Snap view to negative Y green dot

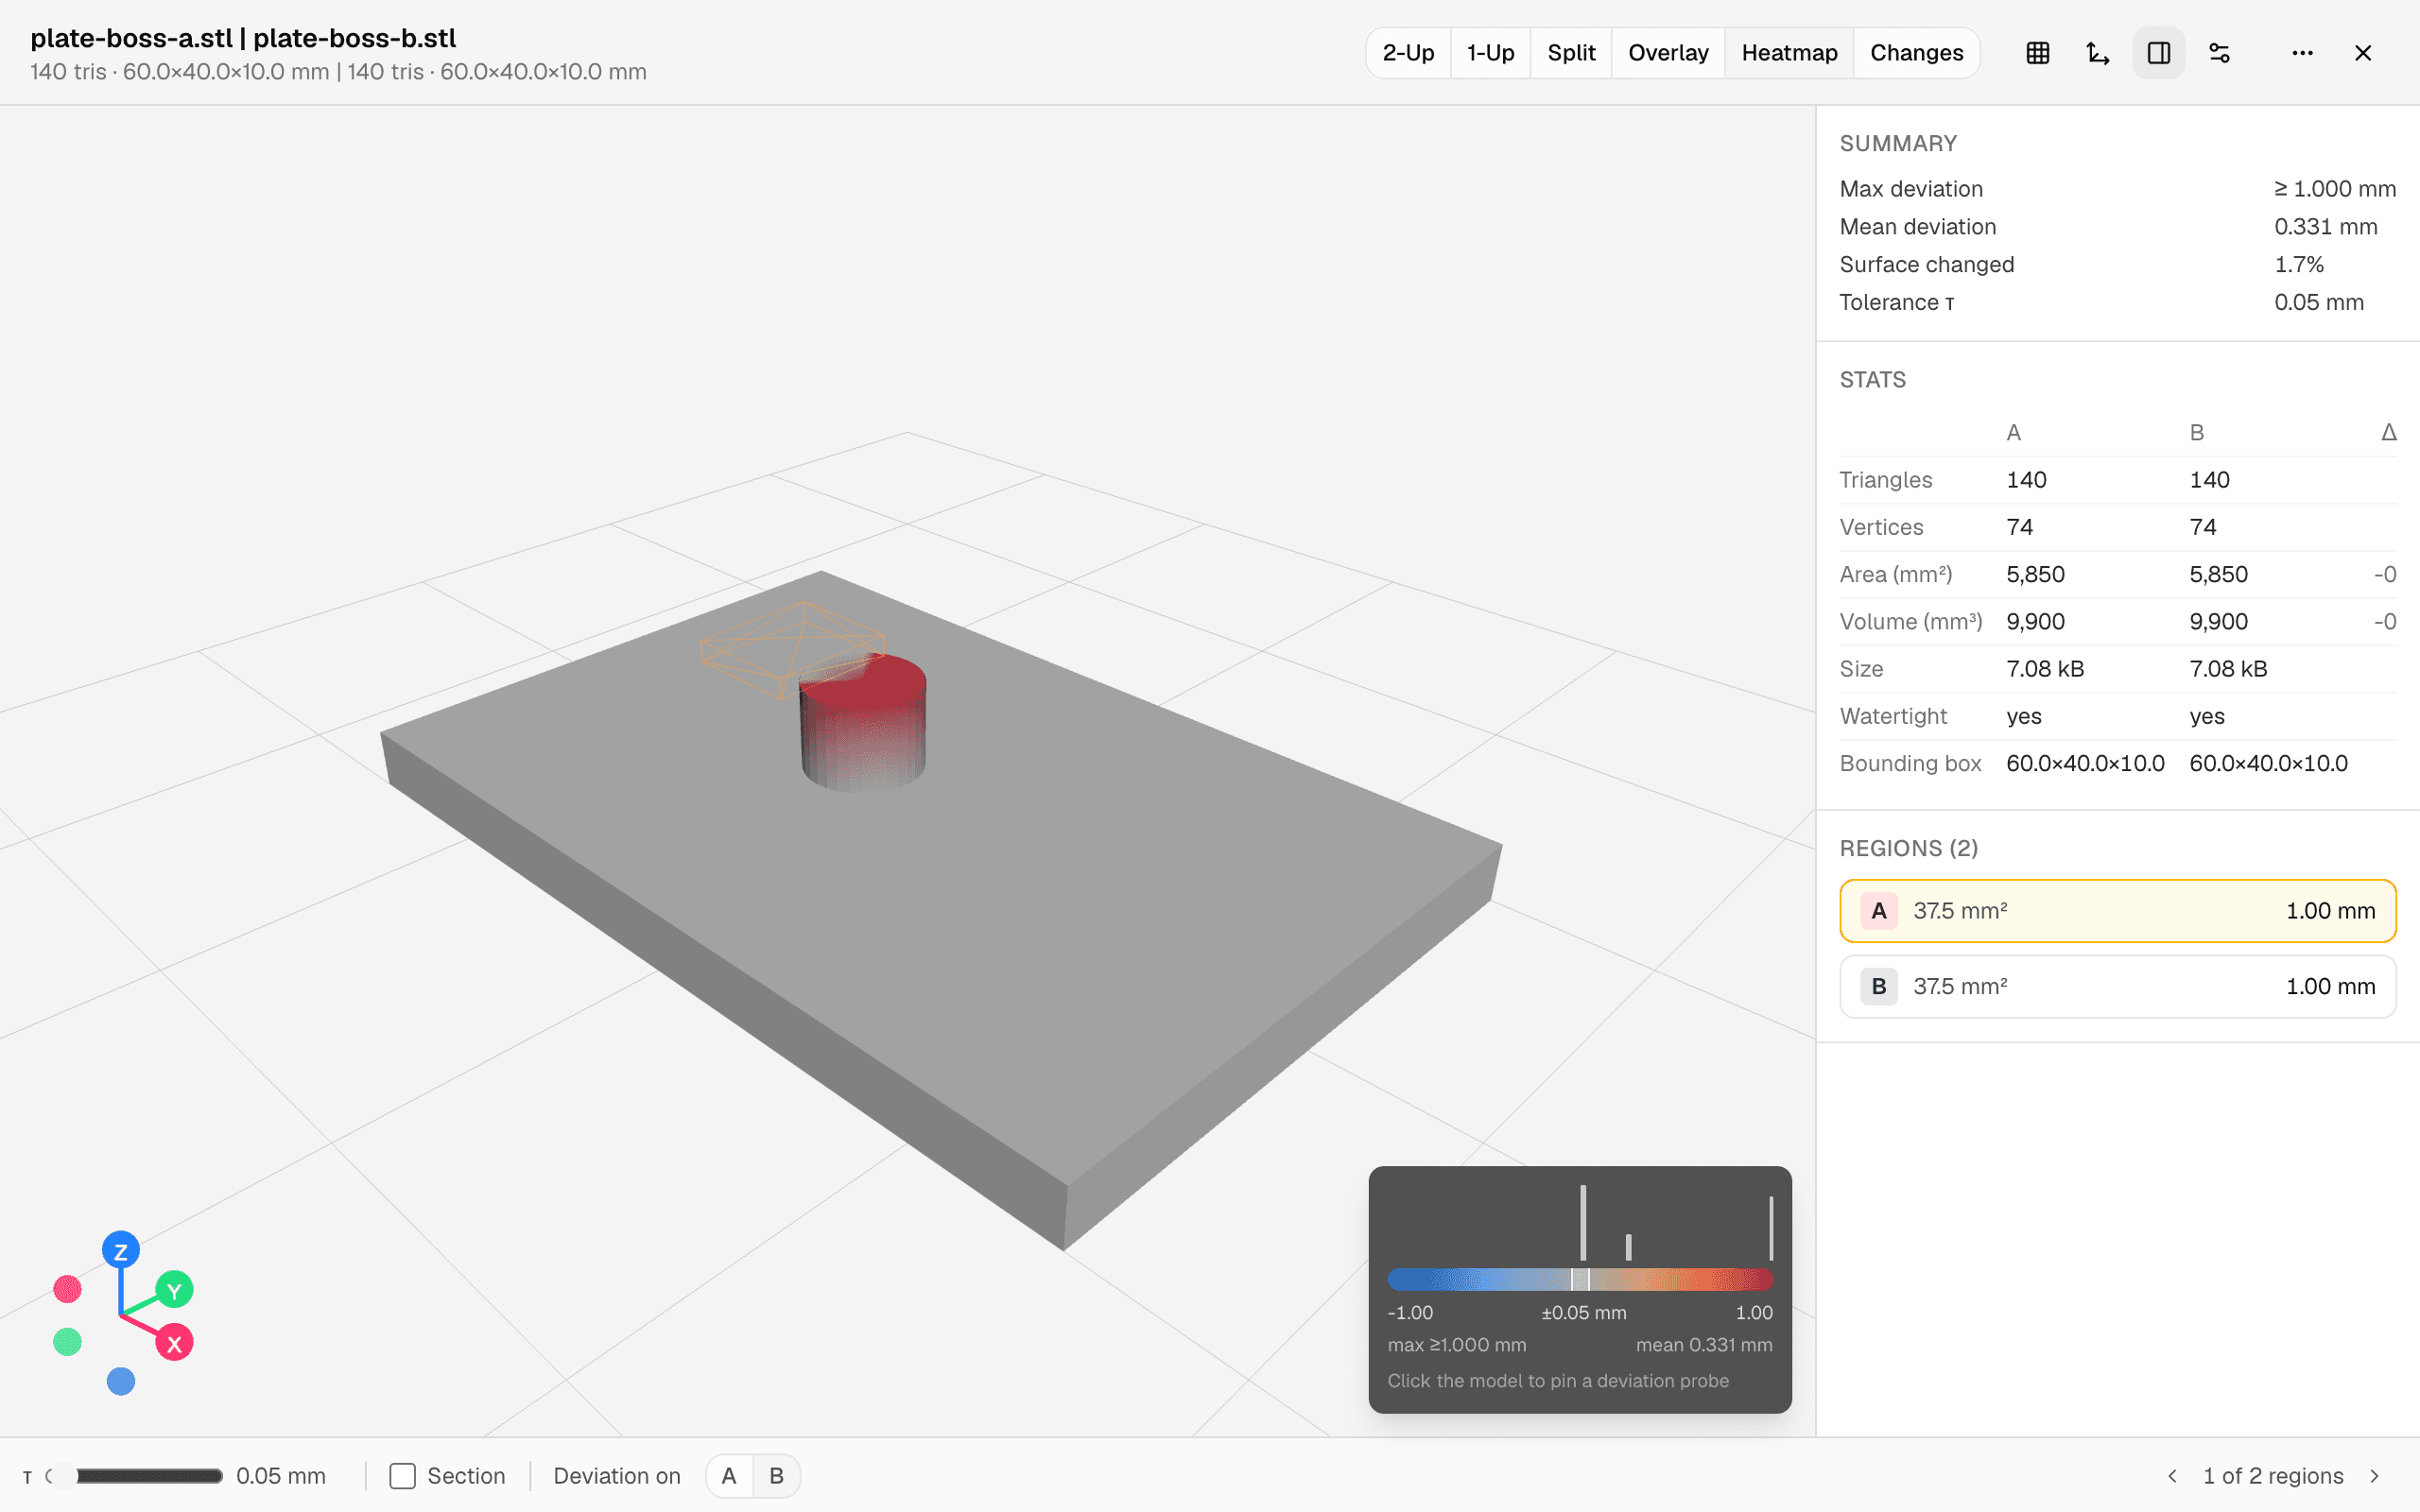[x=67, y=1342]
